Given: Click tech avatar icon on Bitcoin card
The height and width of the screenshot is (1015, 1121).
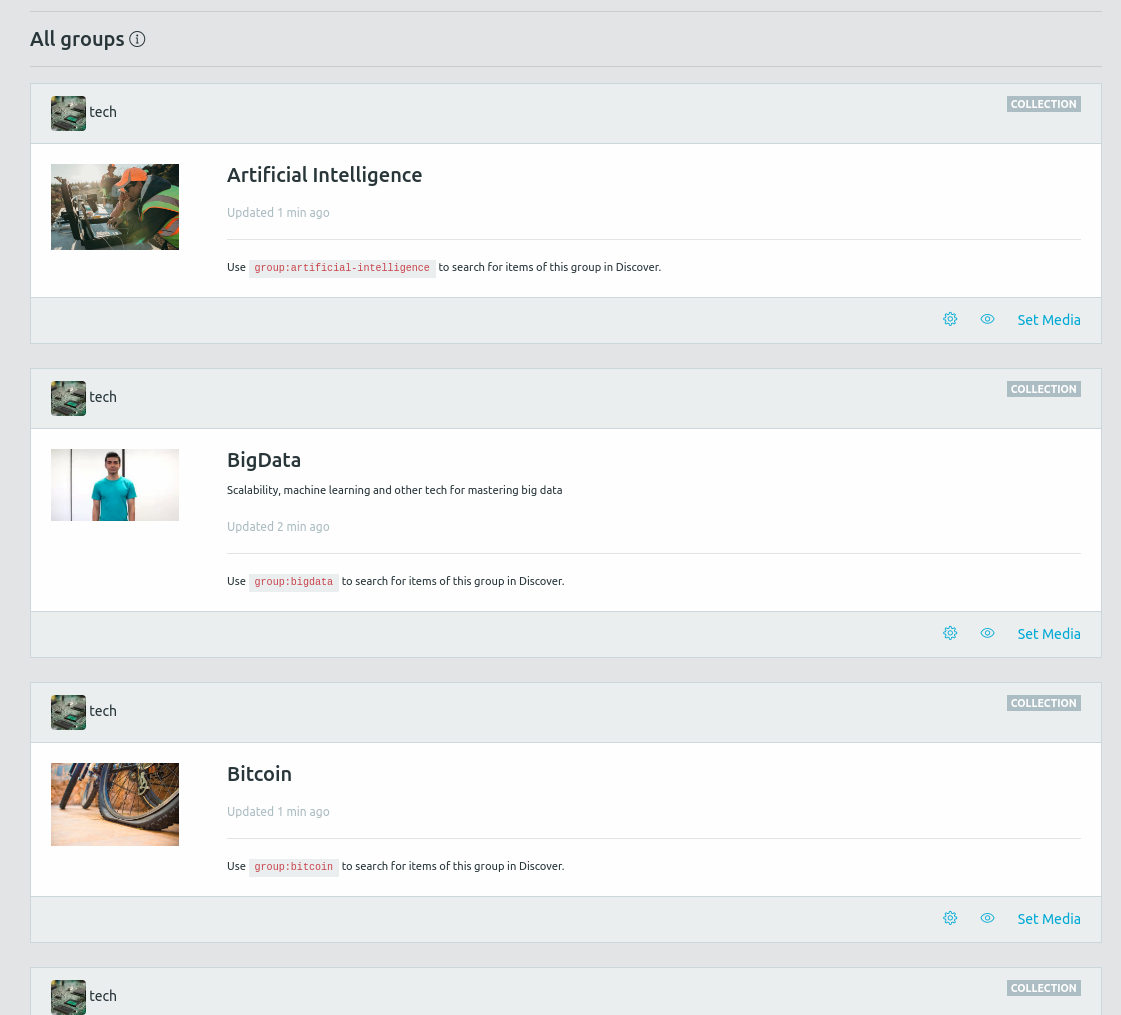Looking at the screenshot, I should point(68,712).
